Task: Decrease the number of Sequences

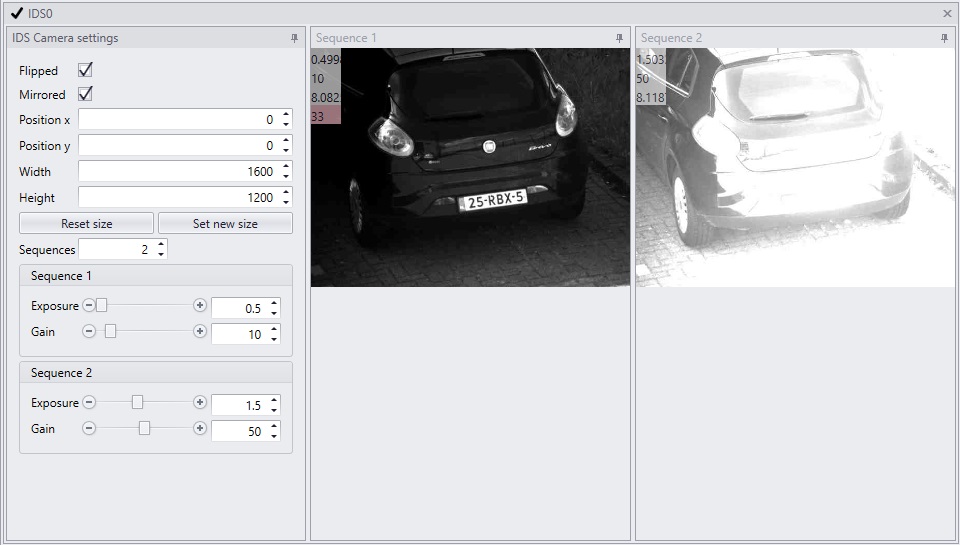Action: tap(161, 254)
